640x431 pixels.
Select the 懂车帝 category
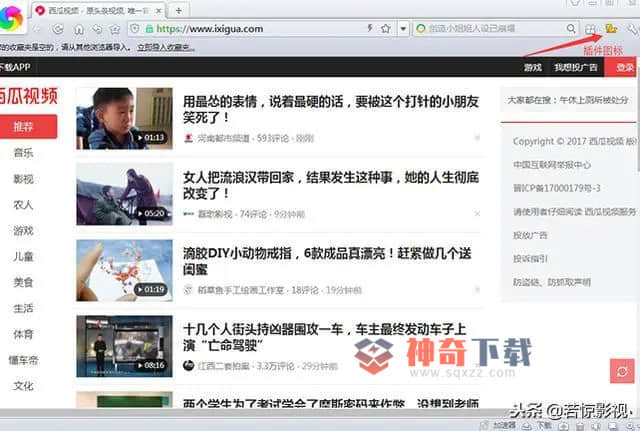tap(23, 360)
